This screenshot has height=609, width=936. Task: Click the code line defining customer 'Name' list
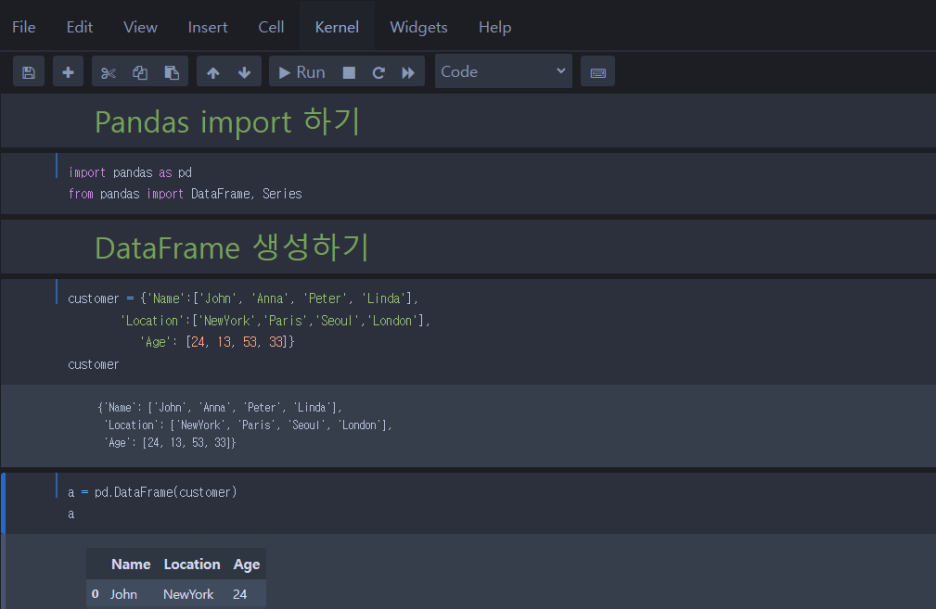243,299
